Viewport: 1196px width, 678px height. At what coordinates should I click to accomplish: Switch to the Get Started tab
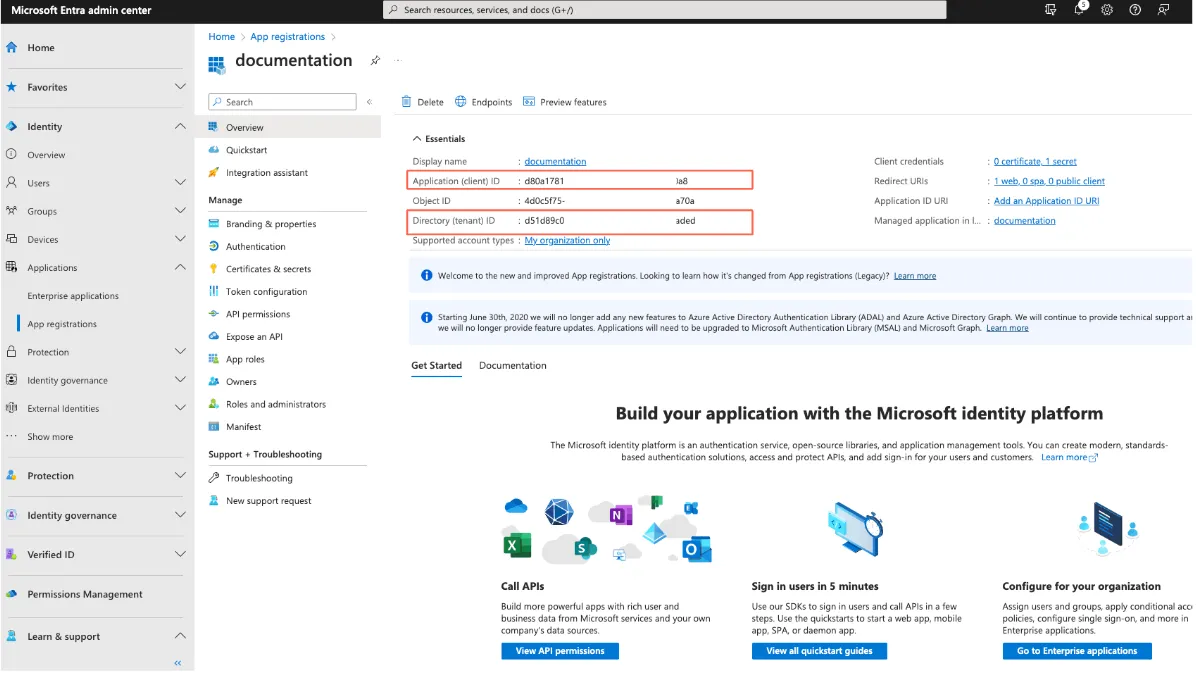[436, 365]
